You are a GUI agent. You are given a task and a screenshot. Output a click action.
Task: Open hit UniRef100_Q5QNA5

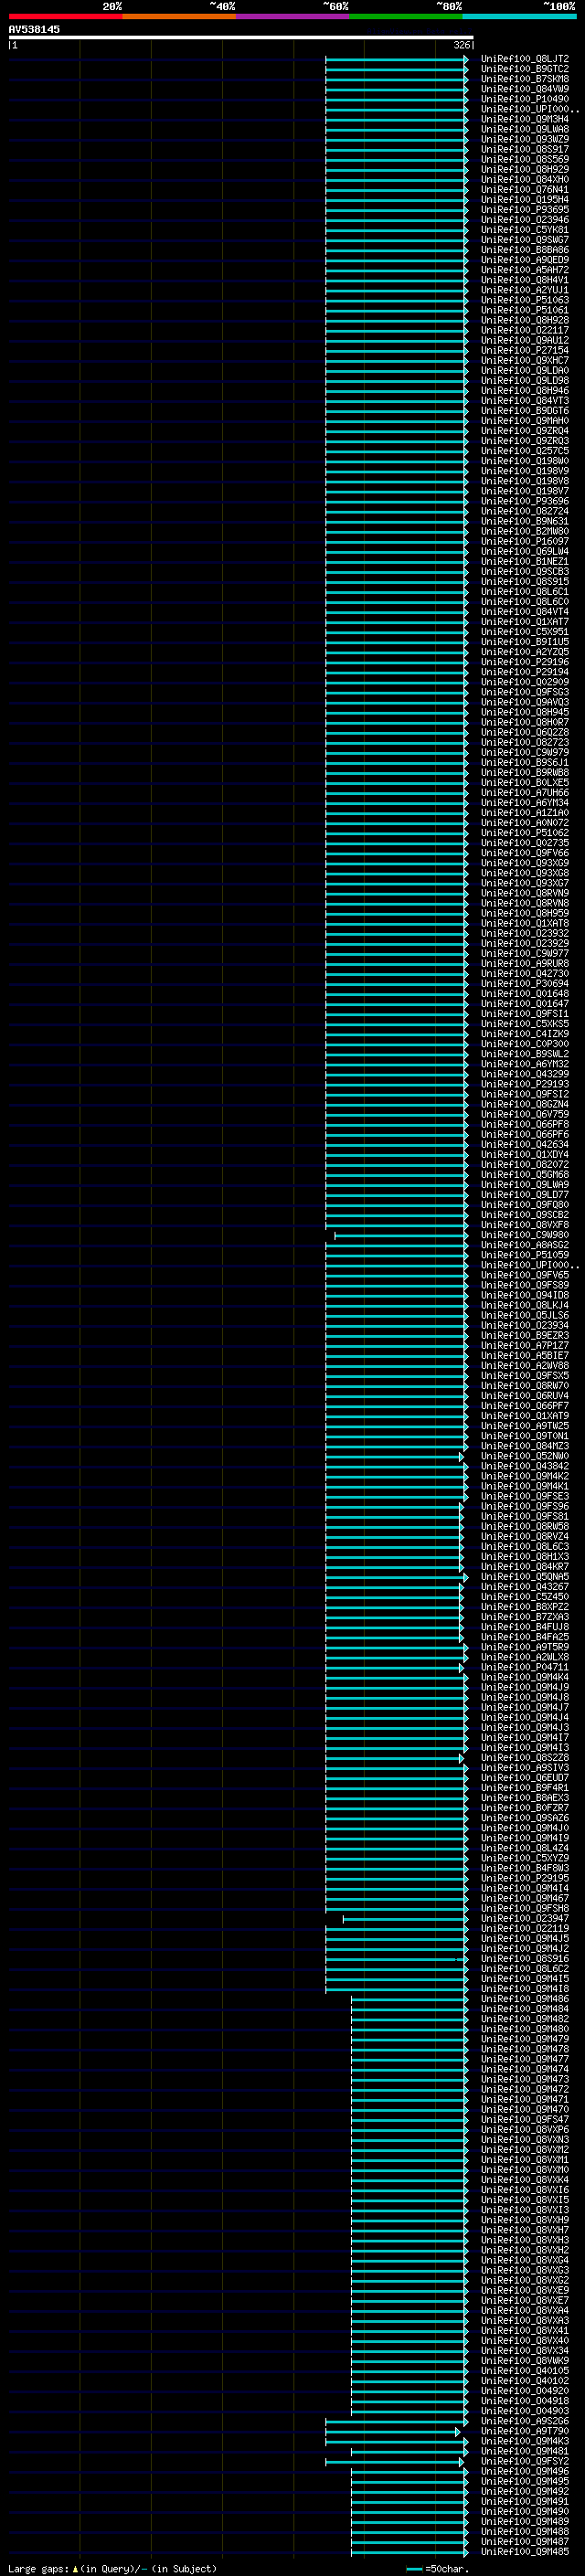click(x=525, y=1576)
